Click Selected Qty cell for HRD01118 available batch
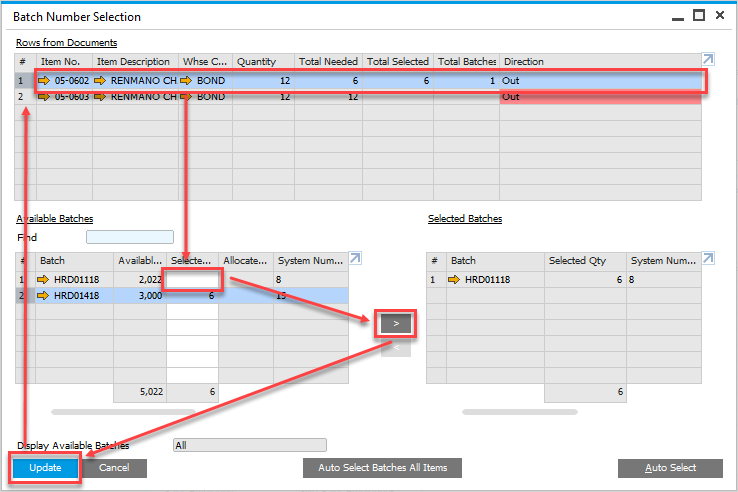 point(193,280)
